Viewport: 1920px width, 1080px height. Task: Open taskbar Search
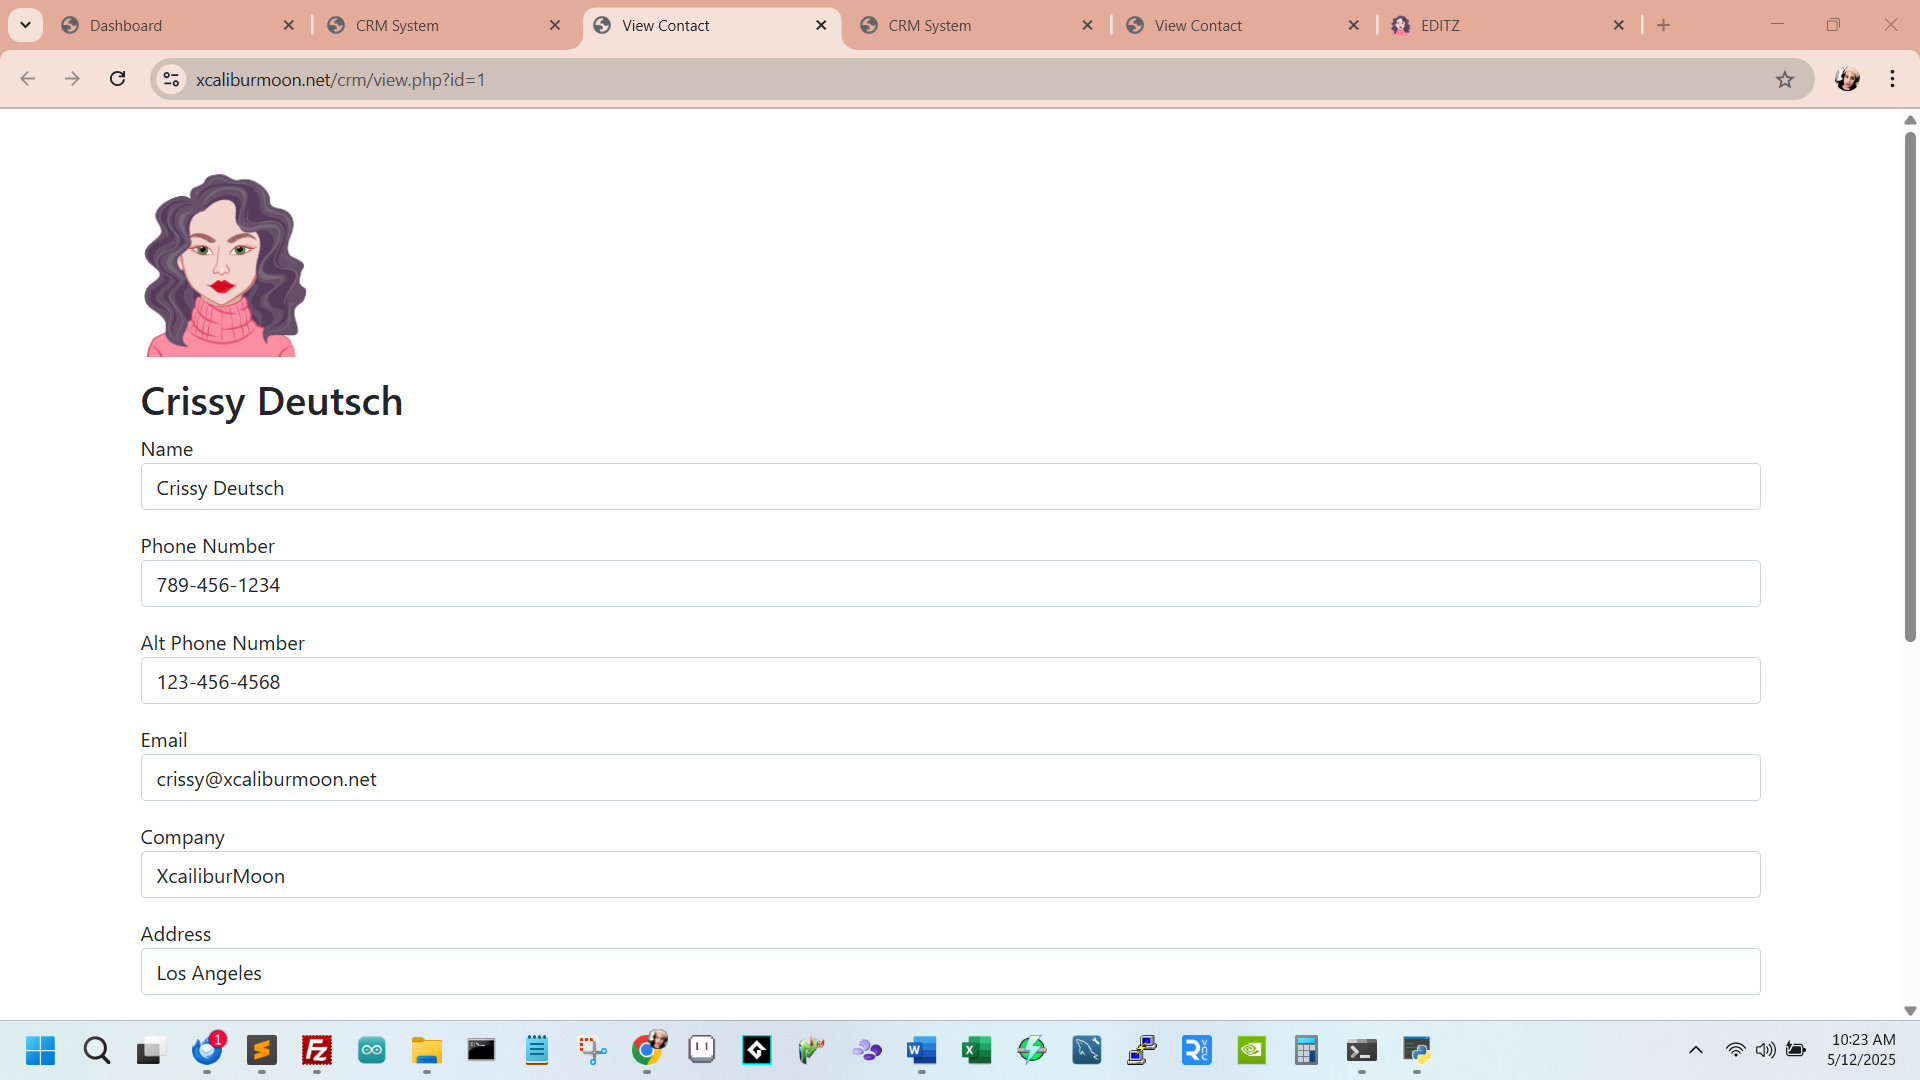(97, 1050)
